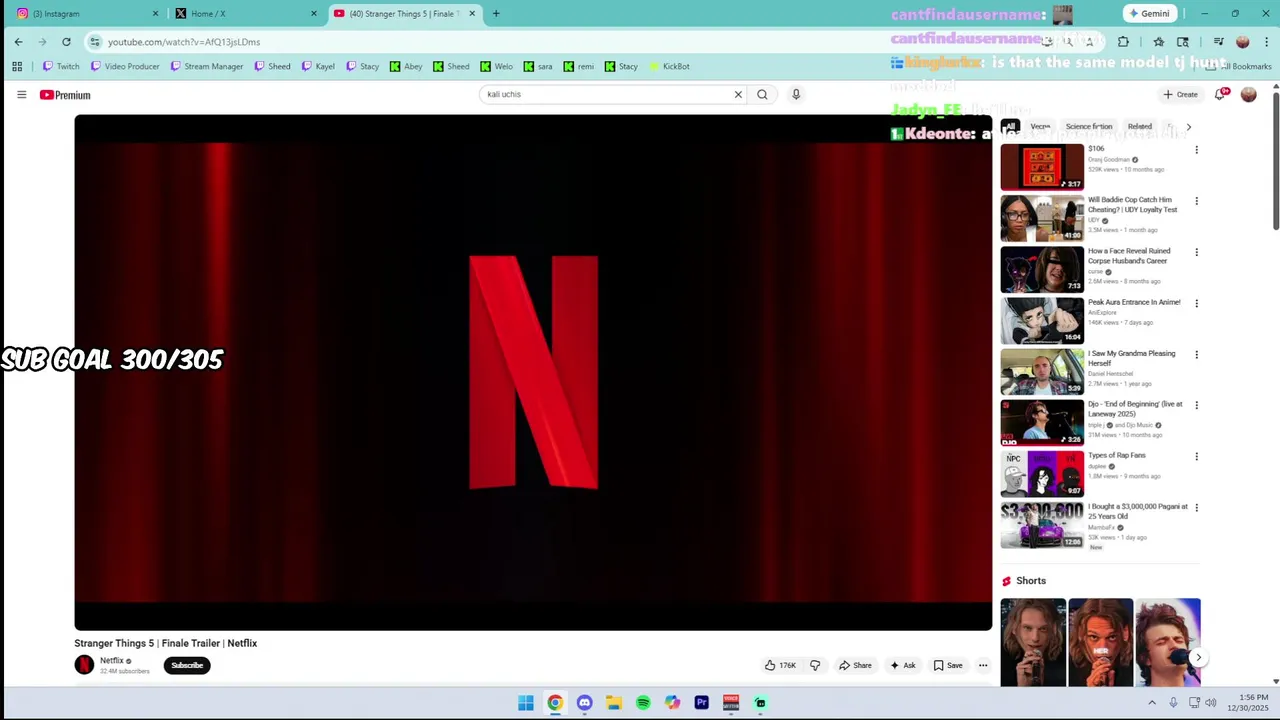Select the Vecna filter chip
Image resolution: width=1280 pixels, height=720 pixels.
(x=1040, y=127)
